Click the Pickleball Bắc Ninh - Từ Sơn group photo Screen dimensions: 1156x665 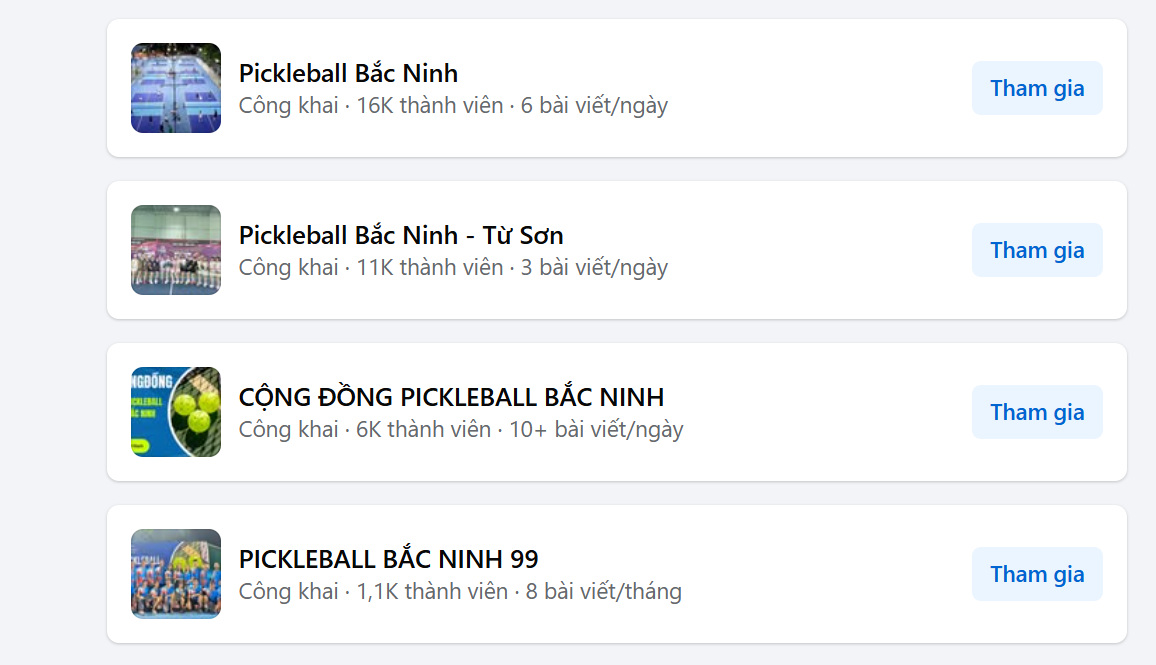(x=176, y=250)
